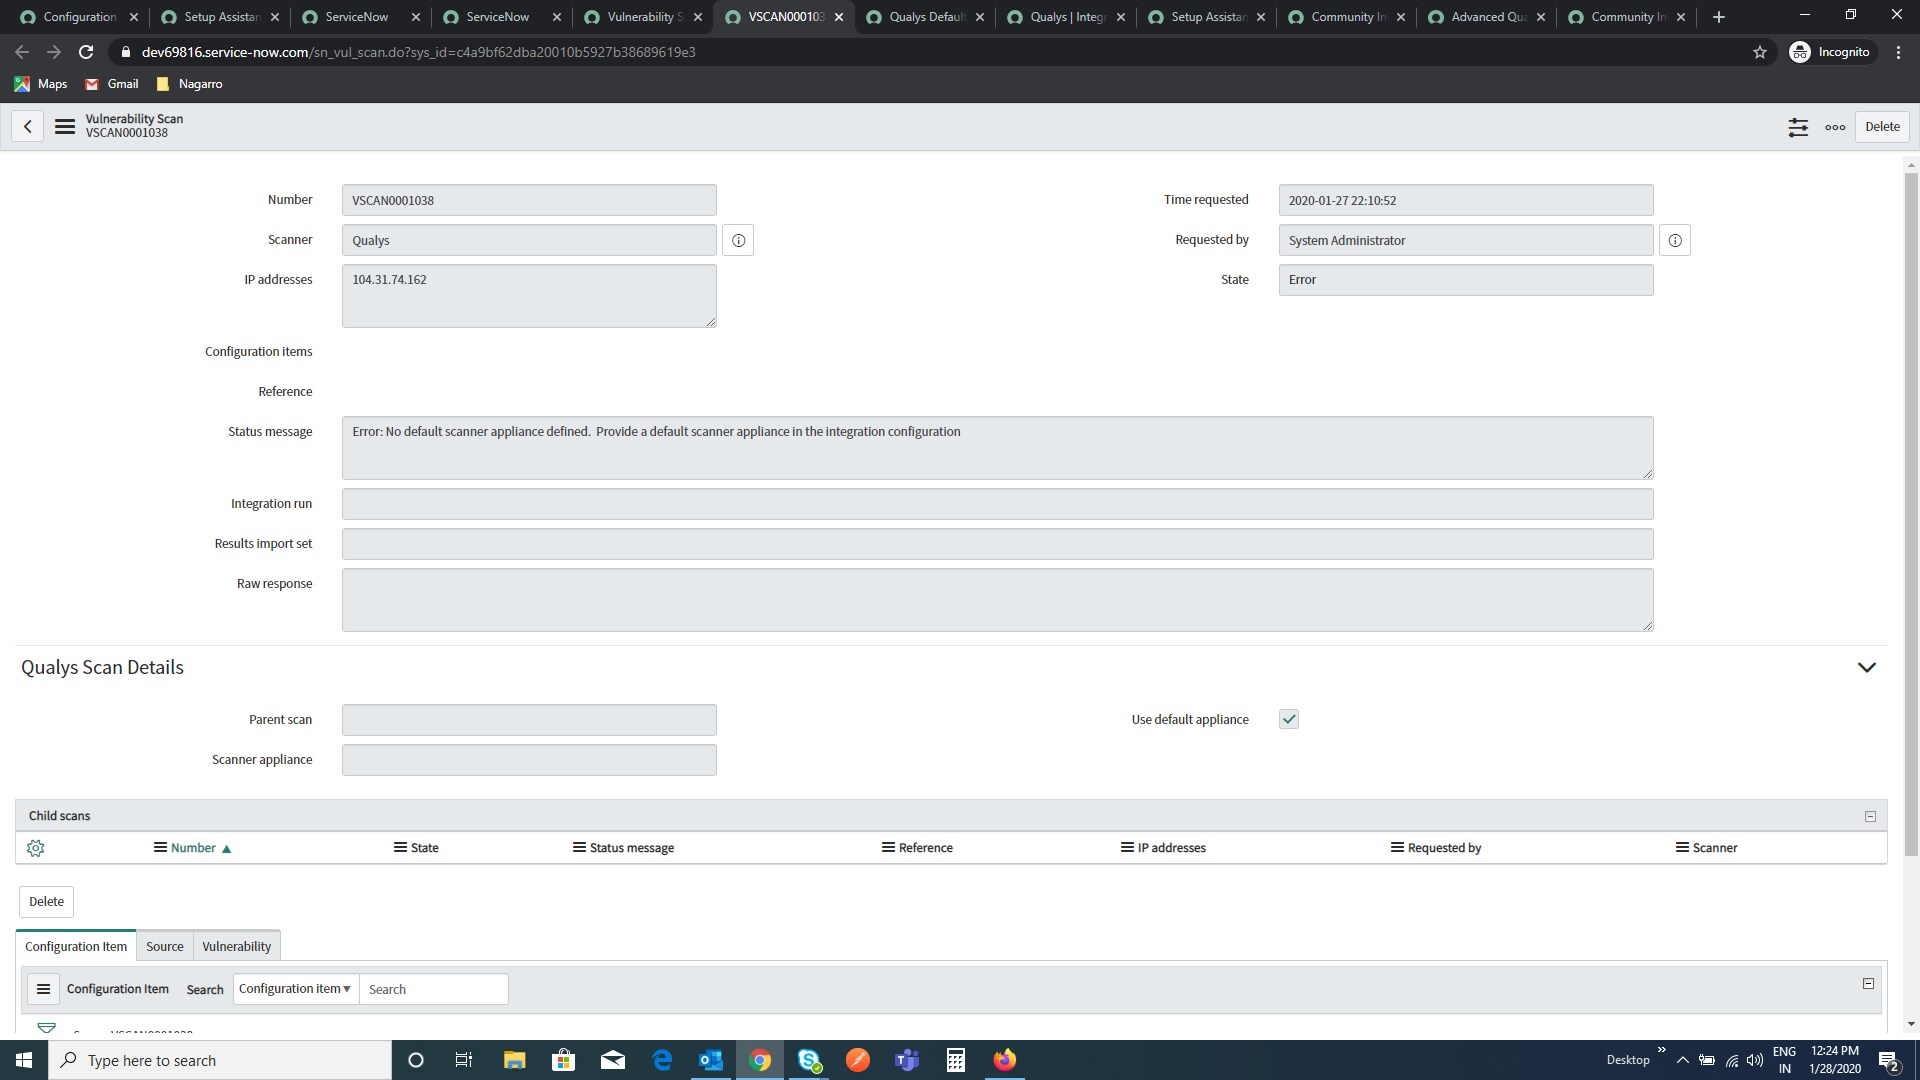This screenshot has width=1920, height=1080.
Task: Open the Gmail bookmark
Action: (112, 84)
